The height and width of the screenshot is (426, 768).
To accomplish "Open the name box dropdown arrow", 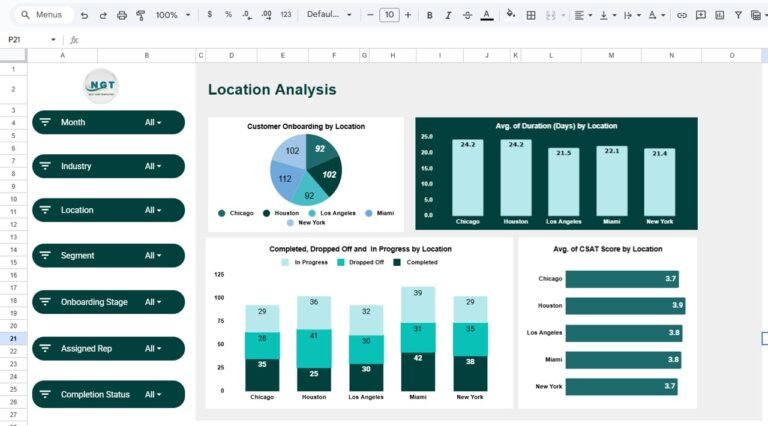I will [x=53, y=40].
